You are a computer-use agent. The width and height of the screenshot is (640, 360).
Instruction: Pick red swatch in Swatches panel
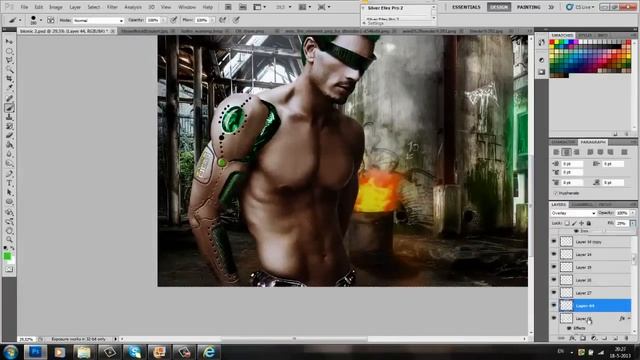tap(552, 42)
